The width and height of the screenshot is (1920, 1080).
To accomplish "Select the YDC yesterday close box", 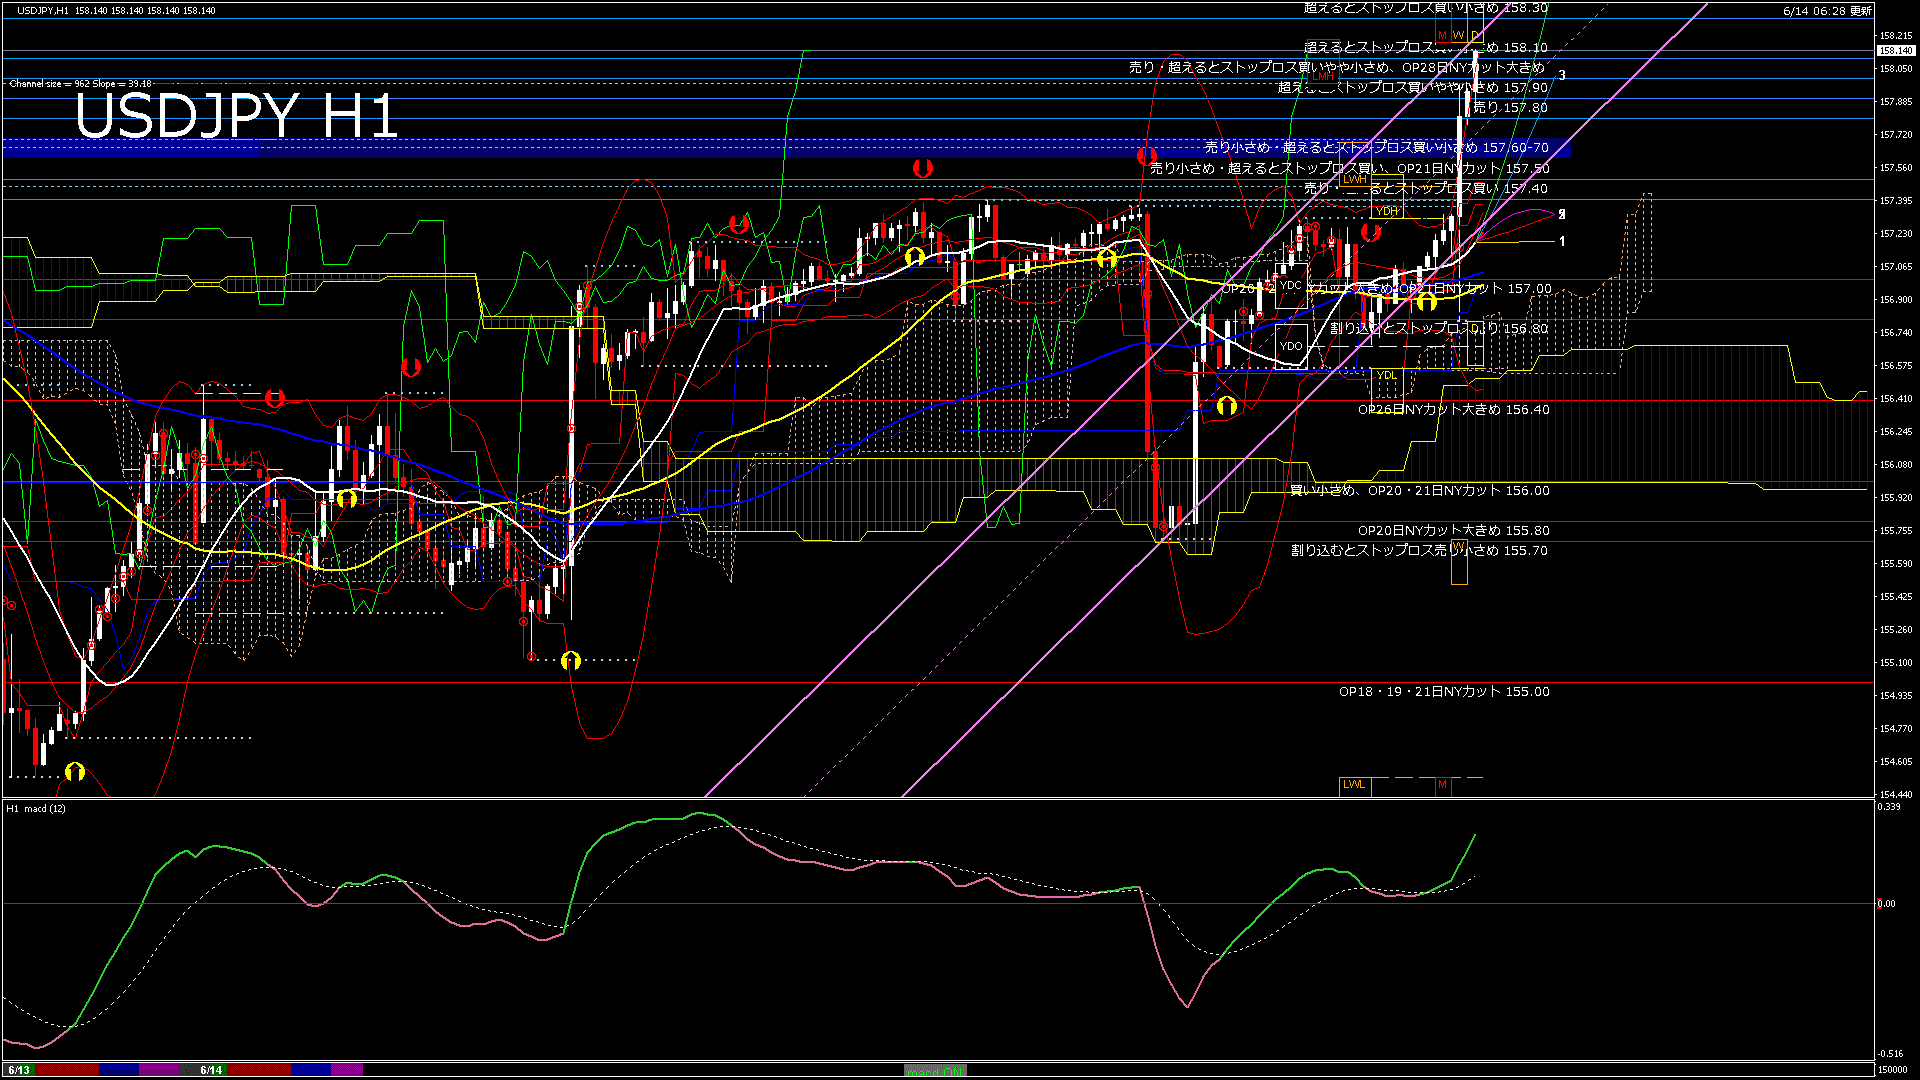I will click(x=1291, y=286).
